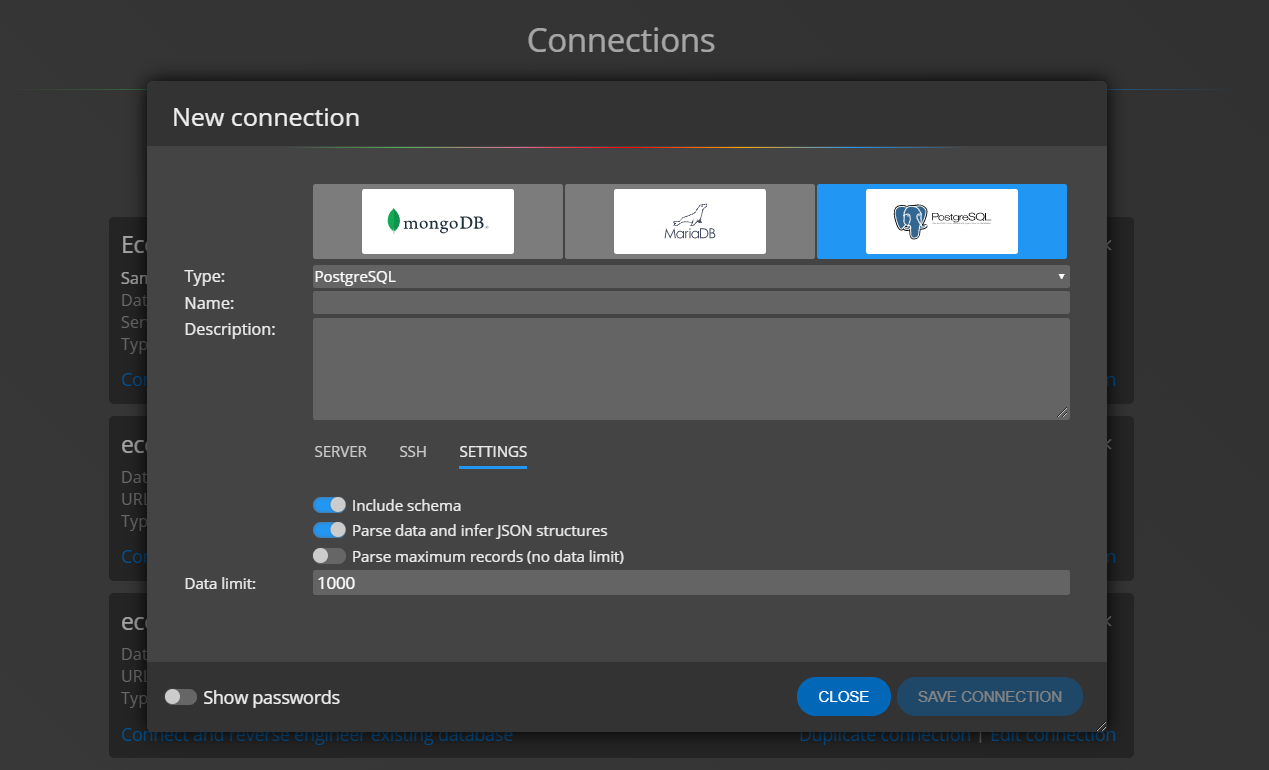This screenshot has height=770, width=1269.
Task: Enable Parse maximum records (no data limit)
Action: [329, 556]
